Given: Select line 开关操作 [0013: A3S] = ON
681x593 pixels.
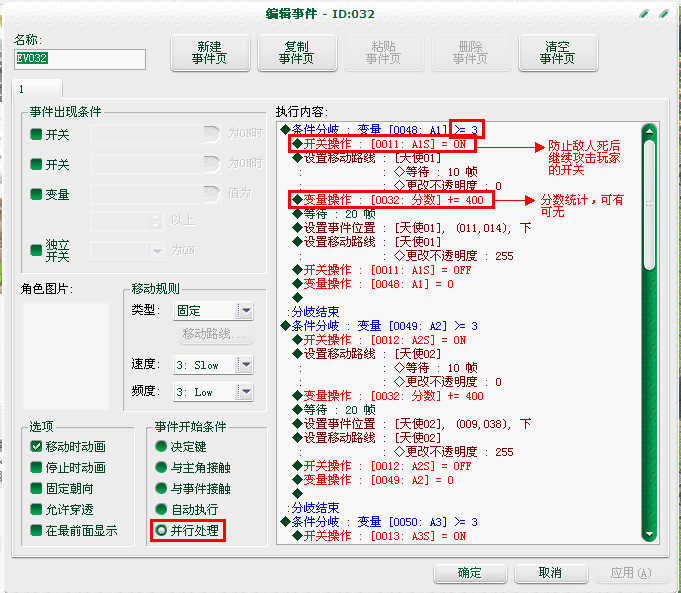Looking at the screenshot, I should click(379, 536).
